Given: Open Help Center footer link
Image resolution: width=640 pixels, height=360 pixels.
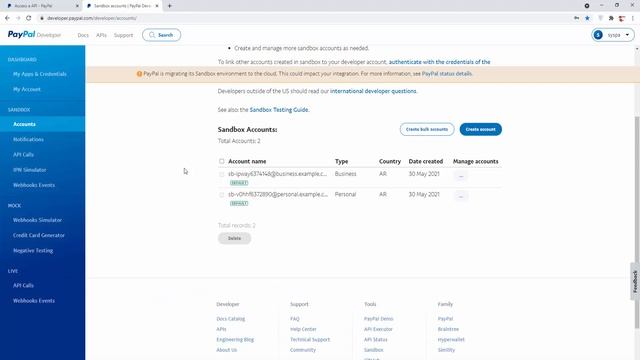Looking at the screenshot, I should tap(303, 329).
